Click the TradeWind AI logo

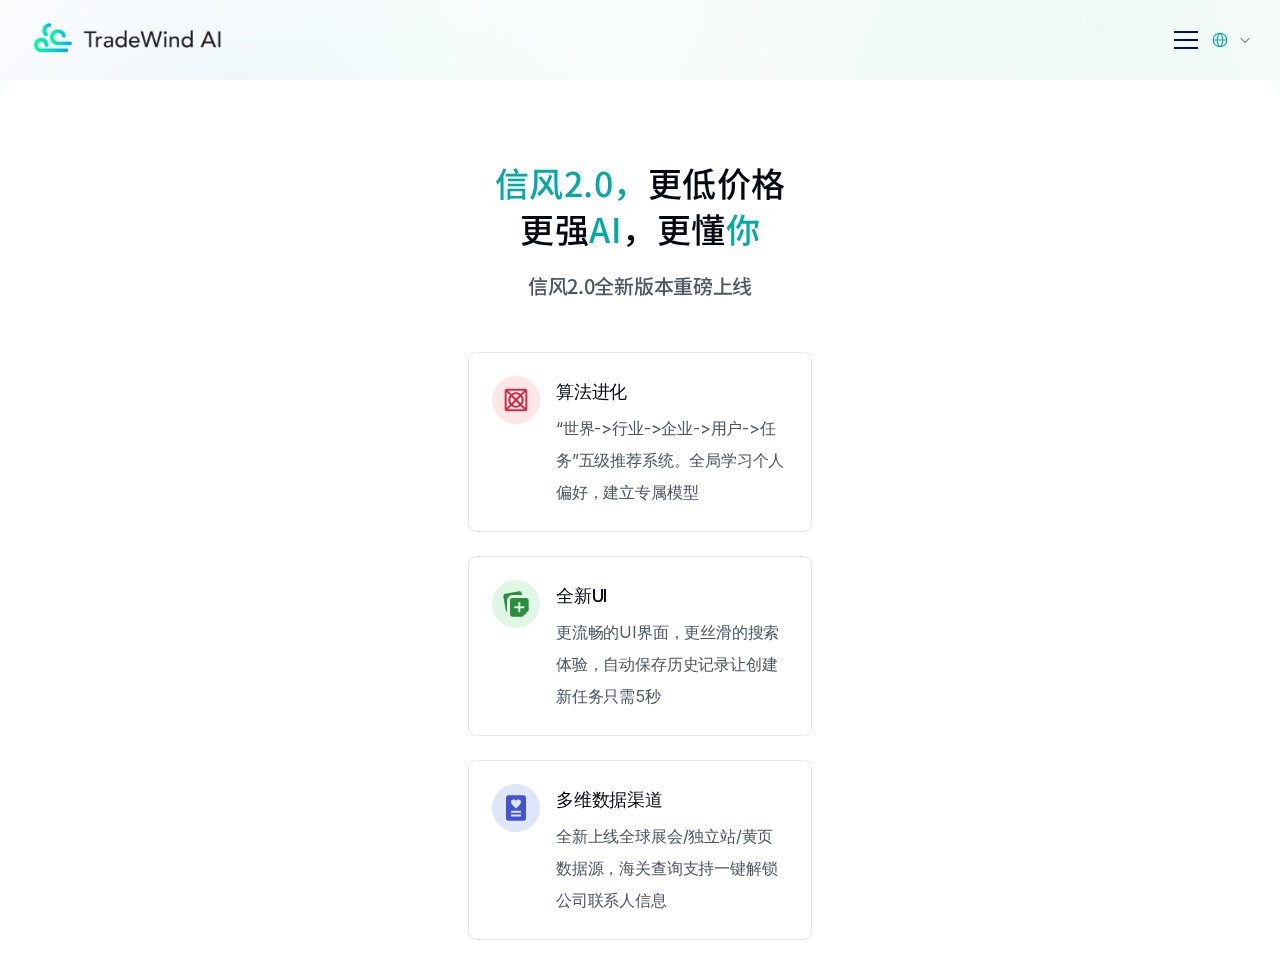point(128,39)
